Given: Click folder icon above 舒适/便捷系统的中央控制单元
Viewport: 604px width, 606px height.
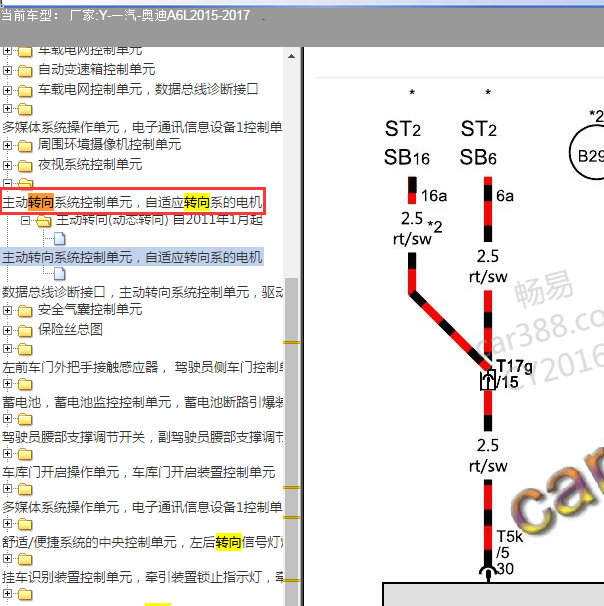Looking at the screenshot, I should pyautogui.click(x=25, y=524).
